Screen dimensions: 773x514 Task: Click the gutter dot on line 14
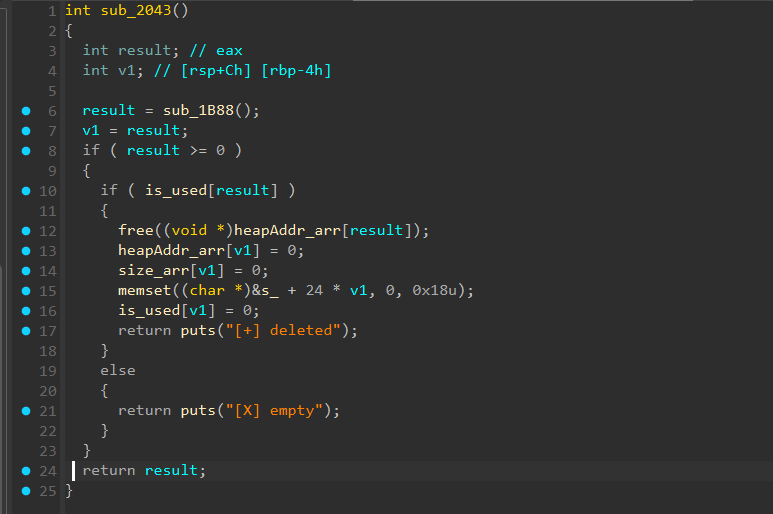tap(27, 271)
